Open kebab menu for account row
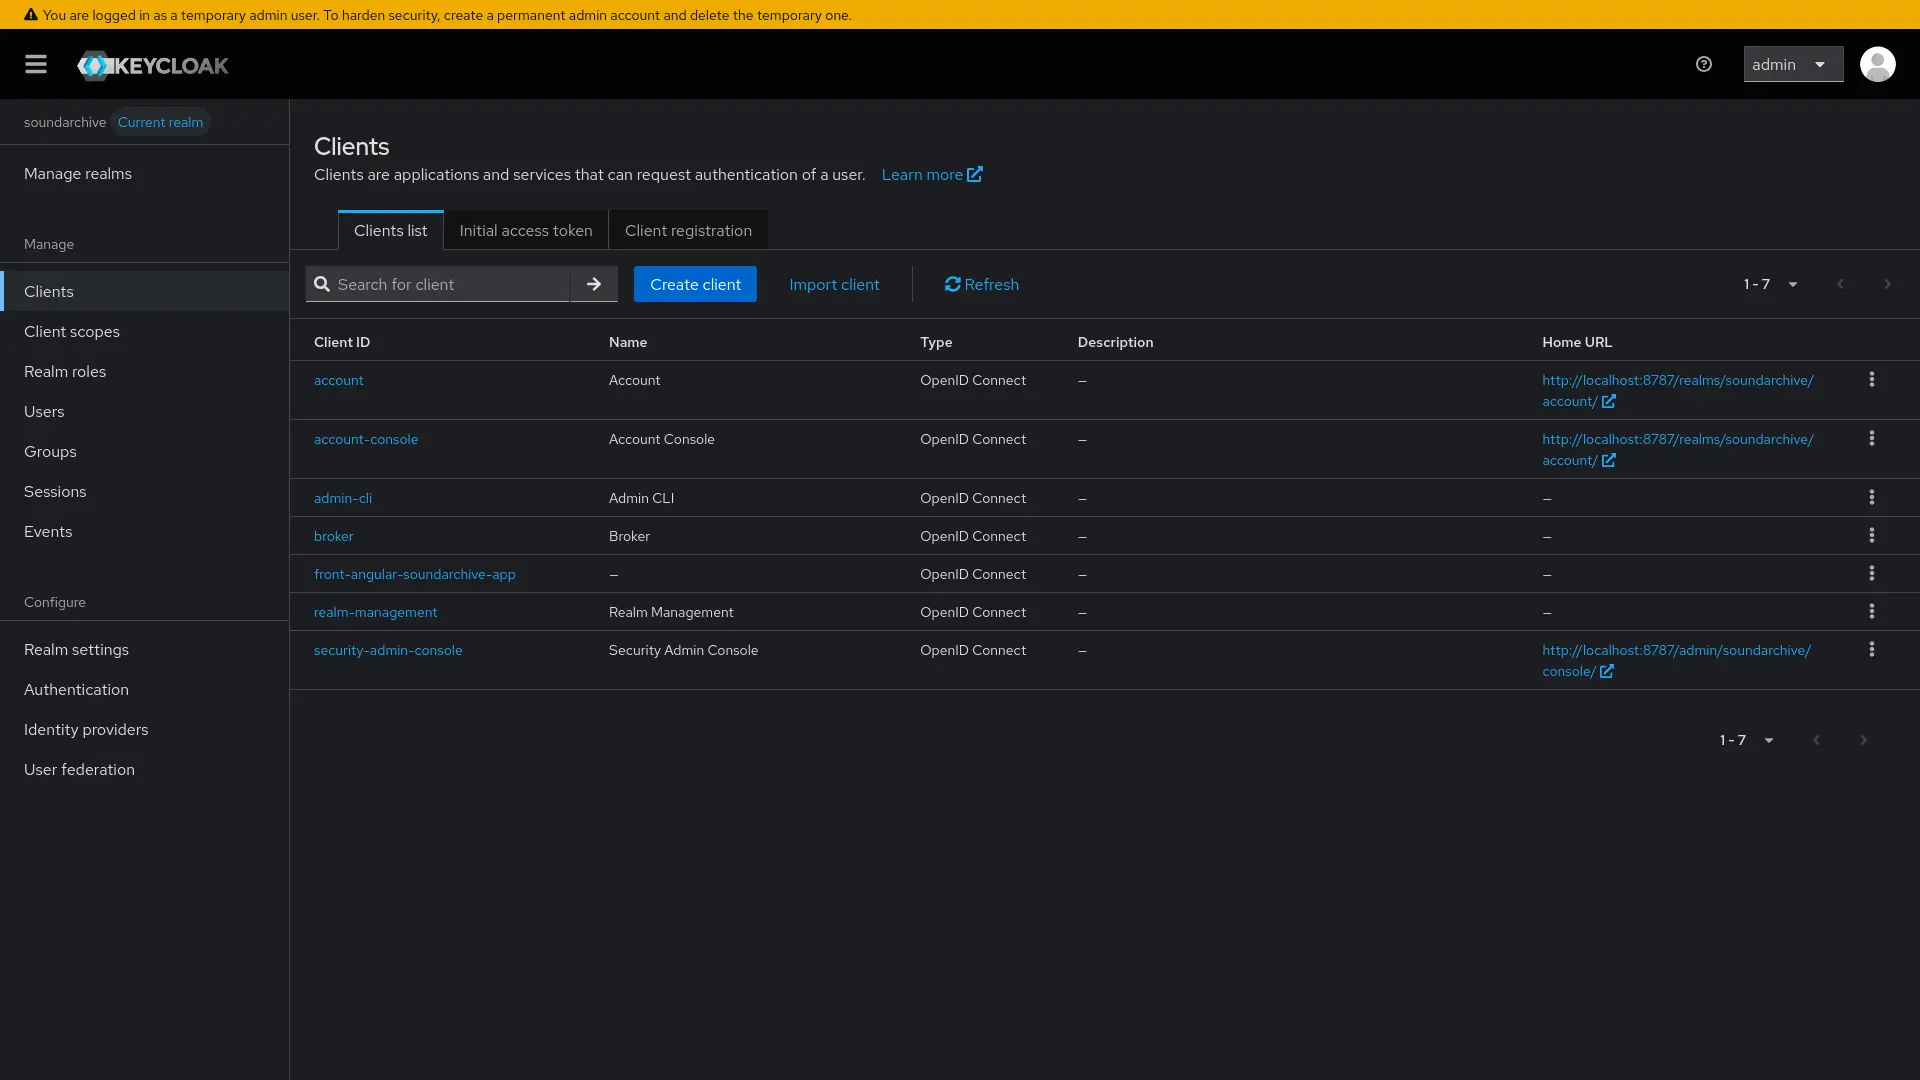 coord(1872,380)
